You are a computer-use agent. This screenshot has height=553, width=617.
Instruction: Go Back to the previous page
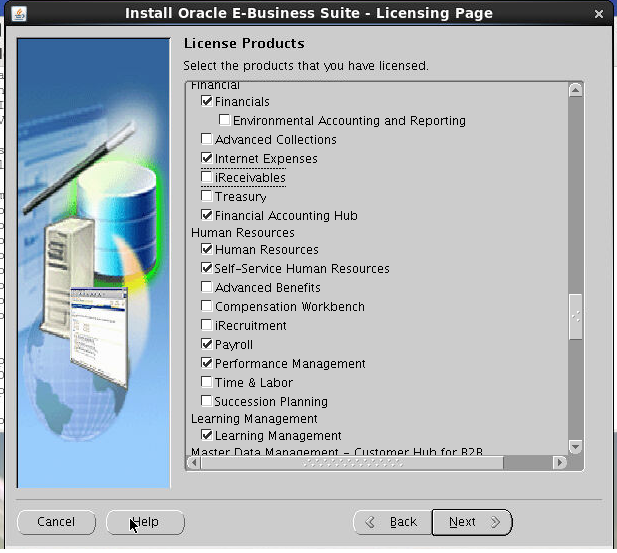[x=393, y=522]
